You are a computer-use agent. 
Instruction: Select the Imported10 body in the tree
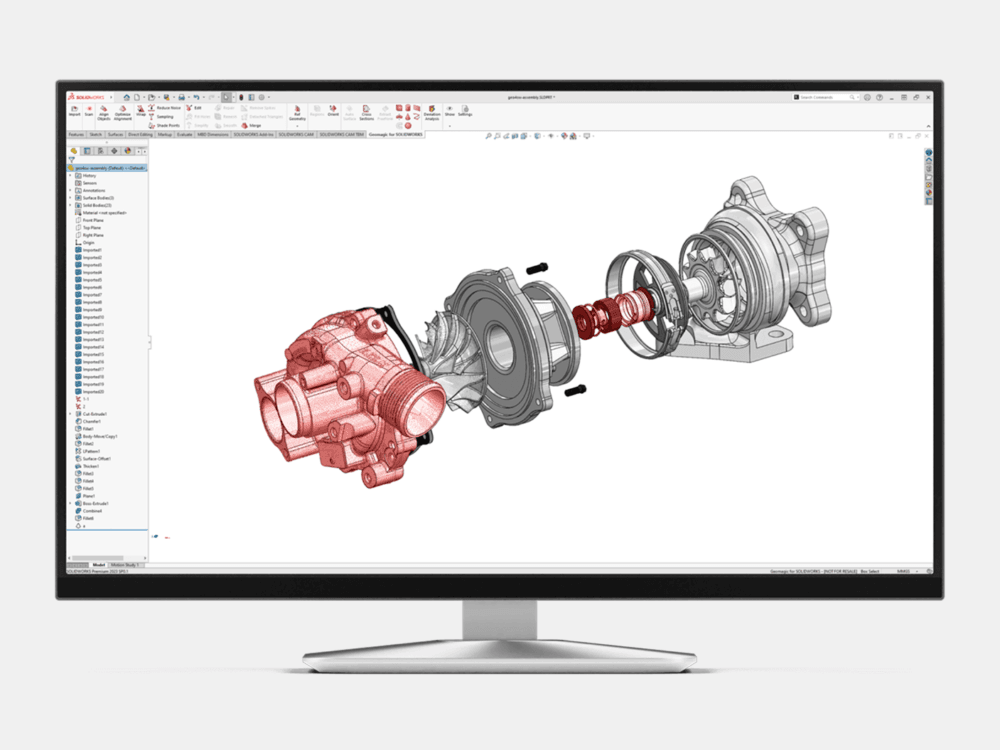(92, 315)
